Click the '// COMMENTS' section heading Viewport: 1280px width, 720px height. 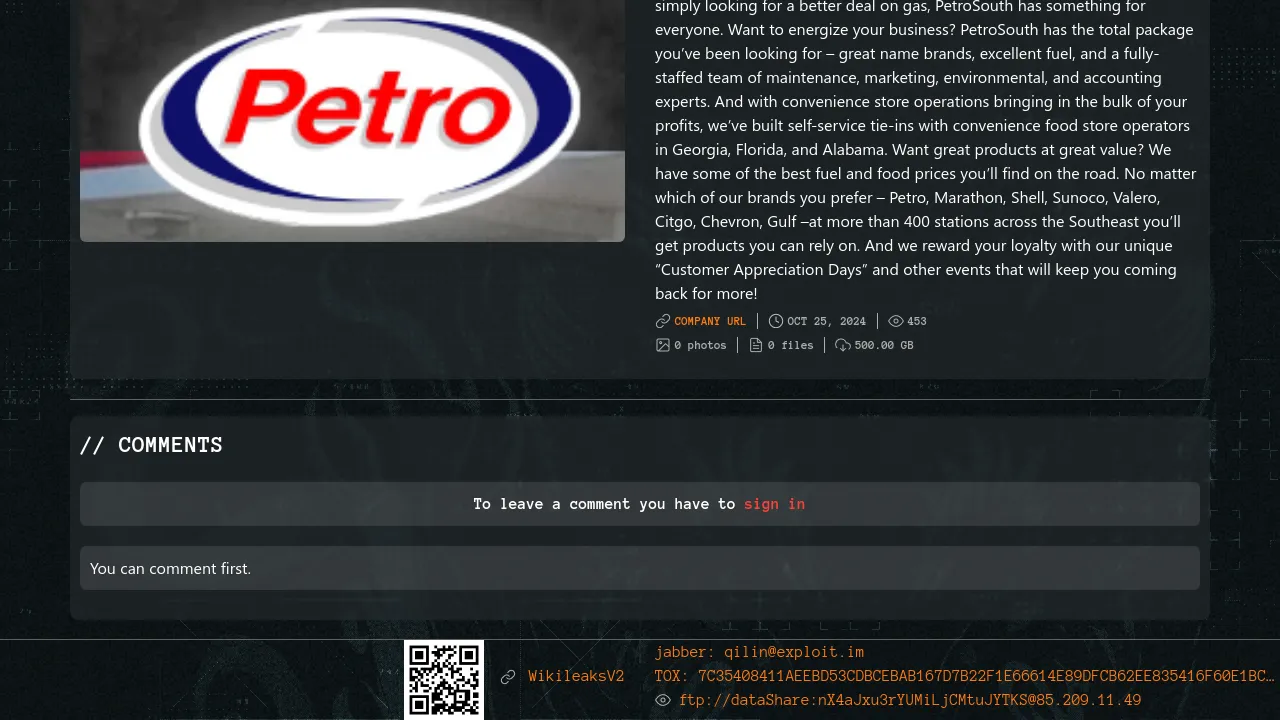coord(151,445)
